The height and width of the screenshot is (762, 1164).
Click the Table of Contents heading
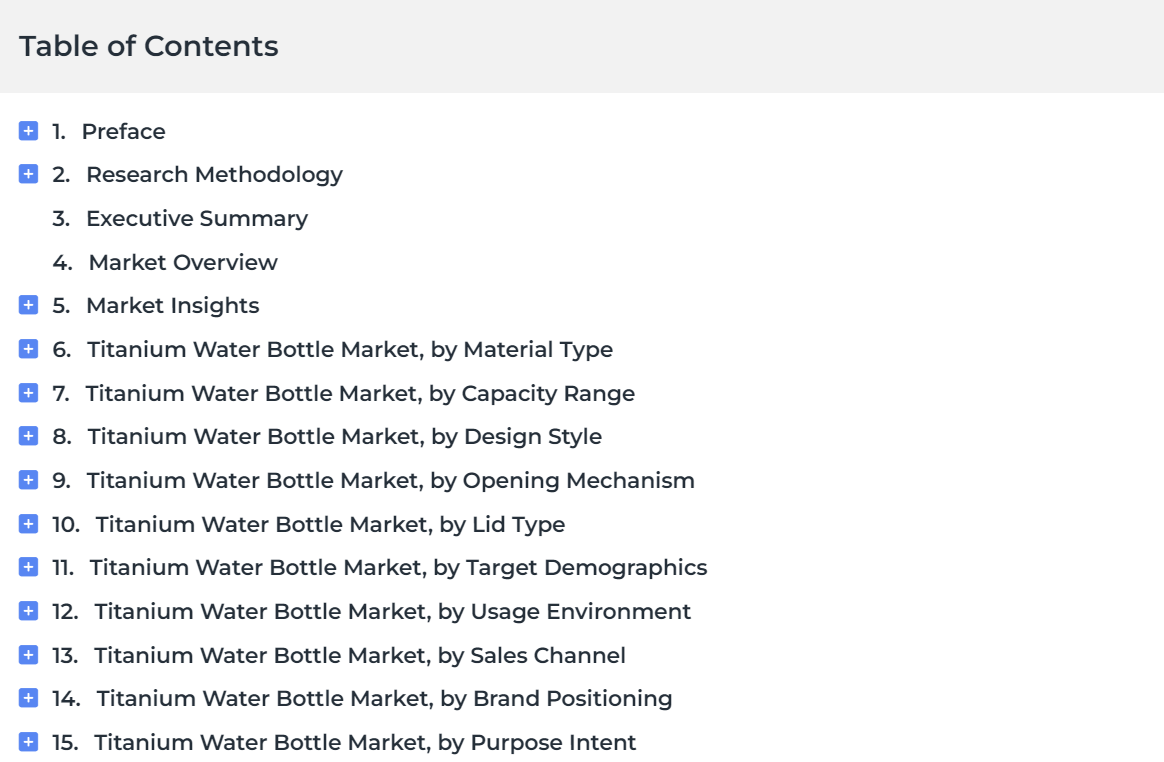148,46
